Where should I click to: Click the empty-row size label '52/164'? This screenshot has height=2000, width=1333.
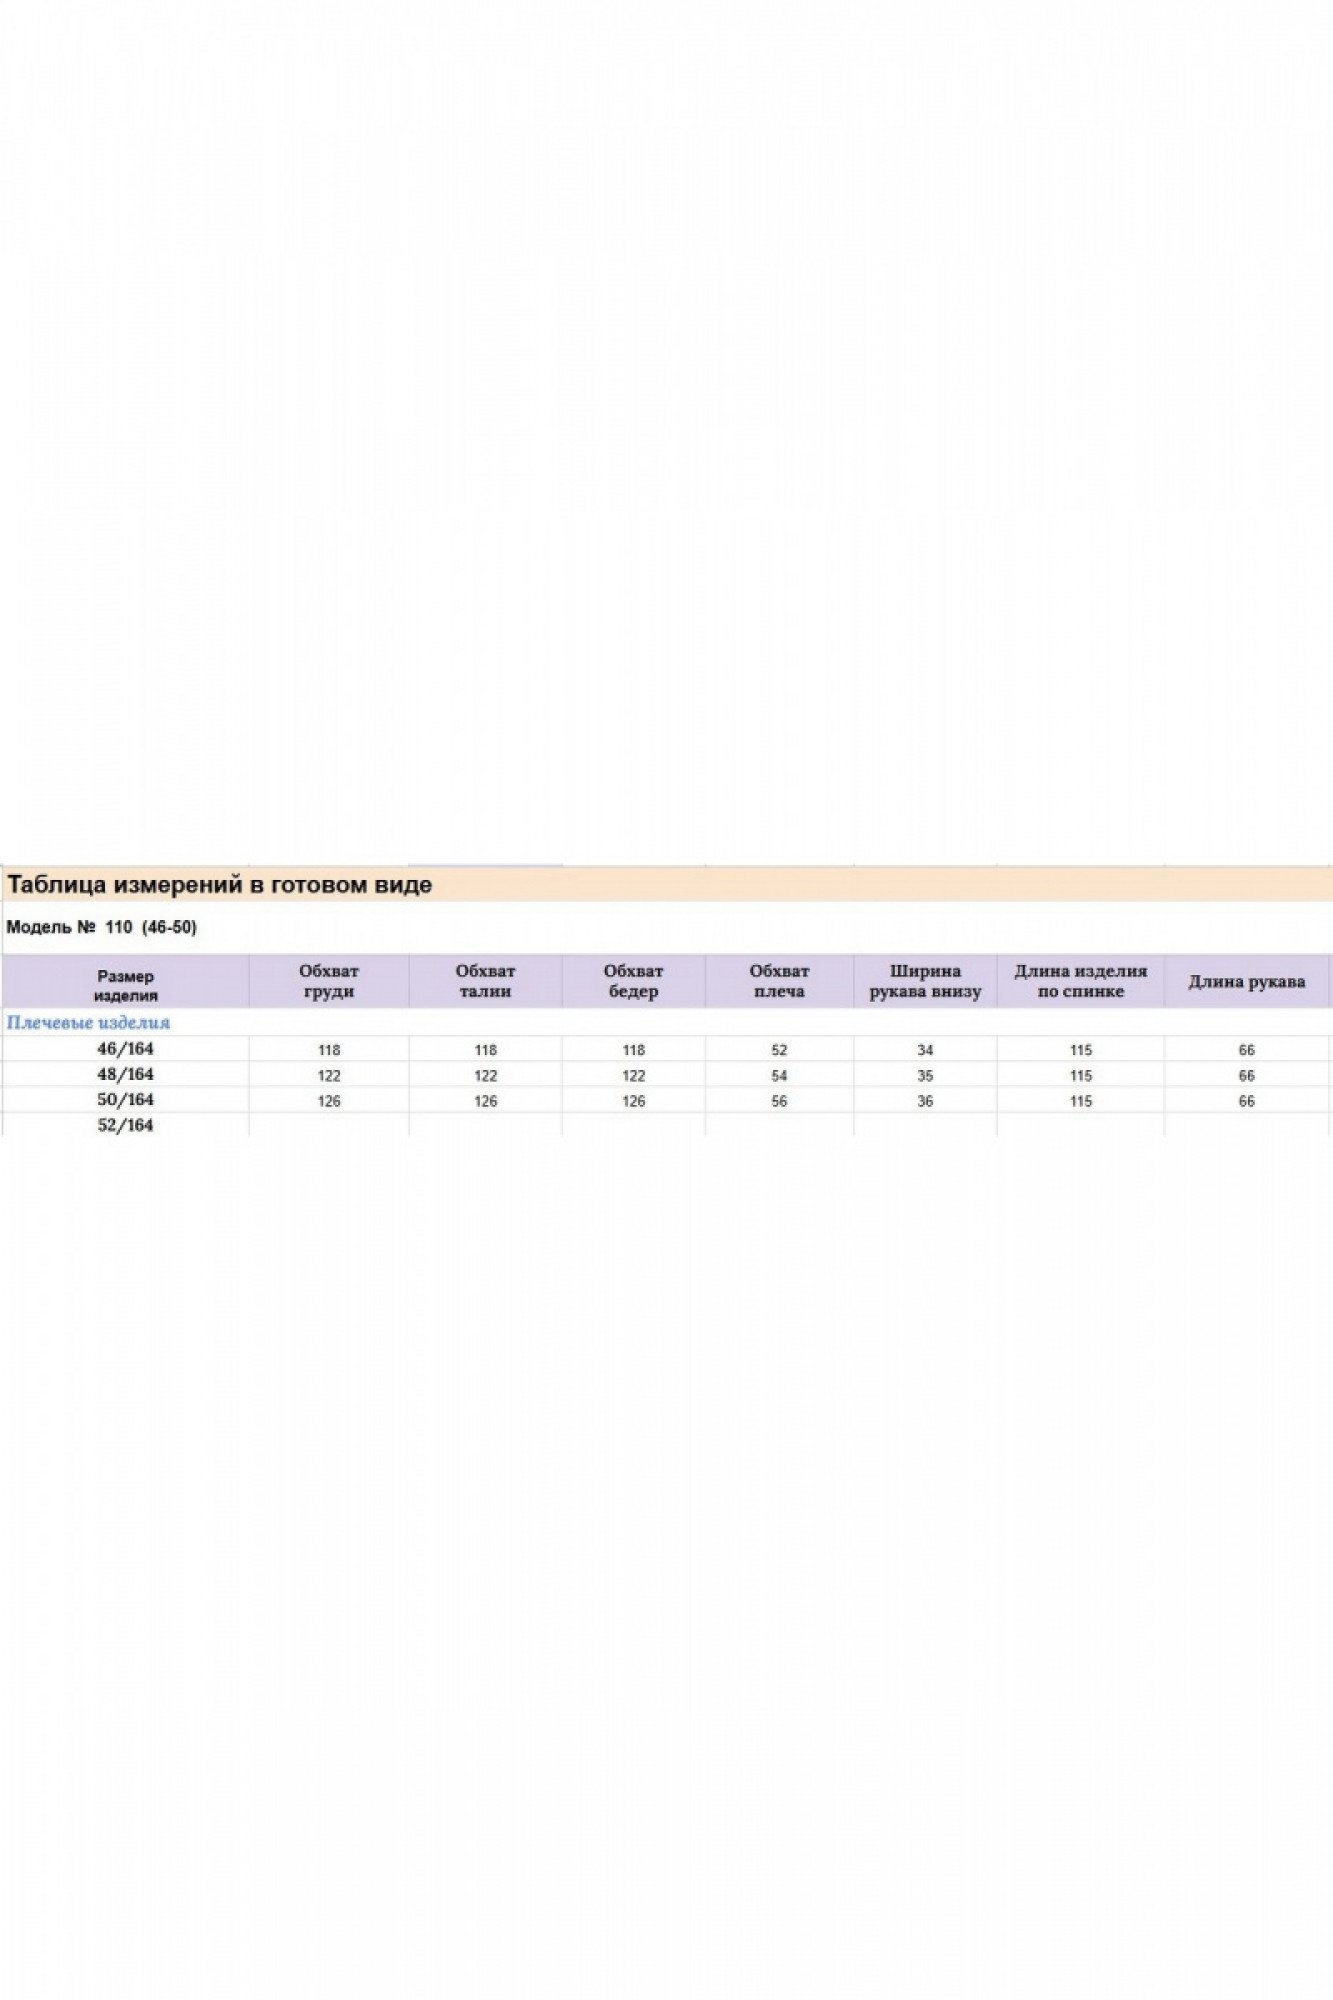point(126,1126)
